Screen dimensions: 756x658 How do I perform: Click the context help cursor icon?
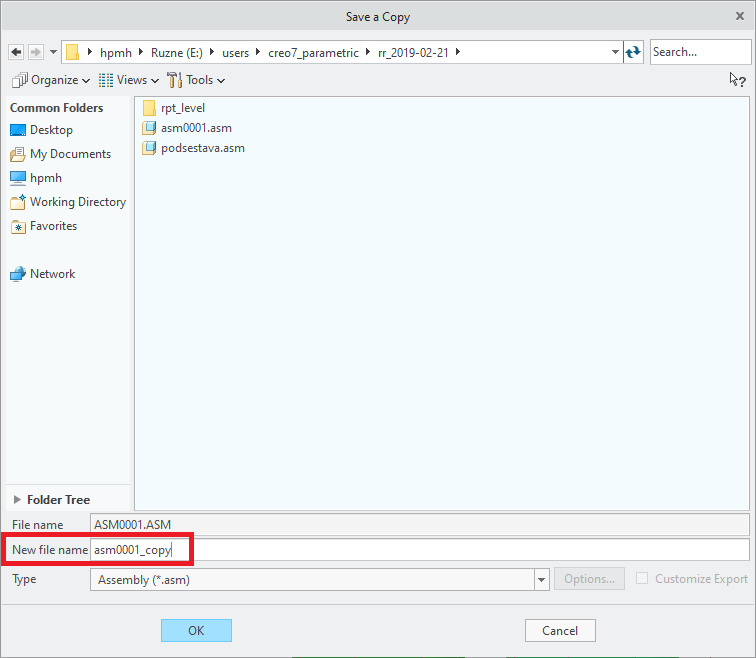click(x=737, y=80)
